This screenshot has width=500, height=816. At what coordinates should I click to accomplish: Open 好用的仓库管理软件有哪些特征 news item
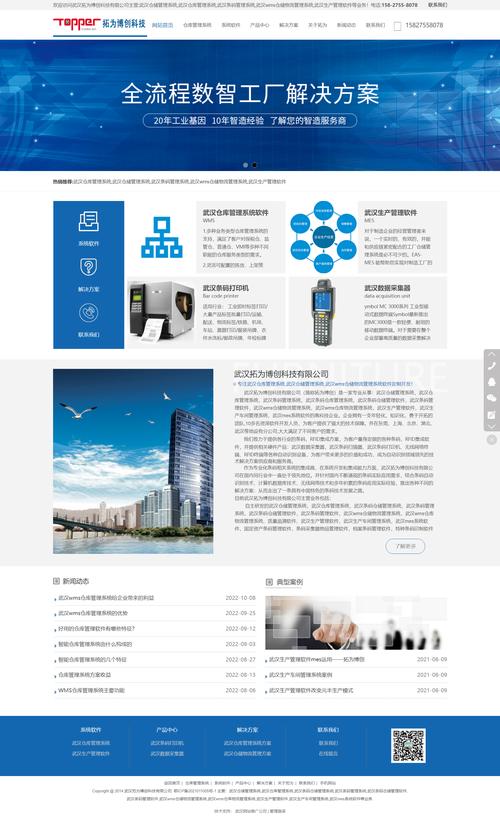(x=96, y=629)
